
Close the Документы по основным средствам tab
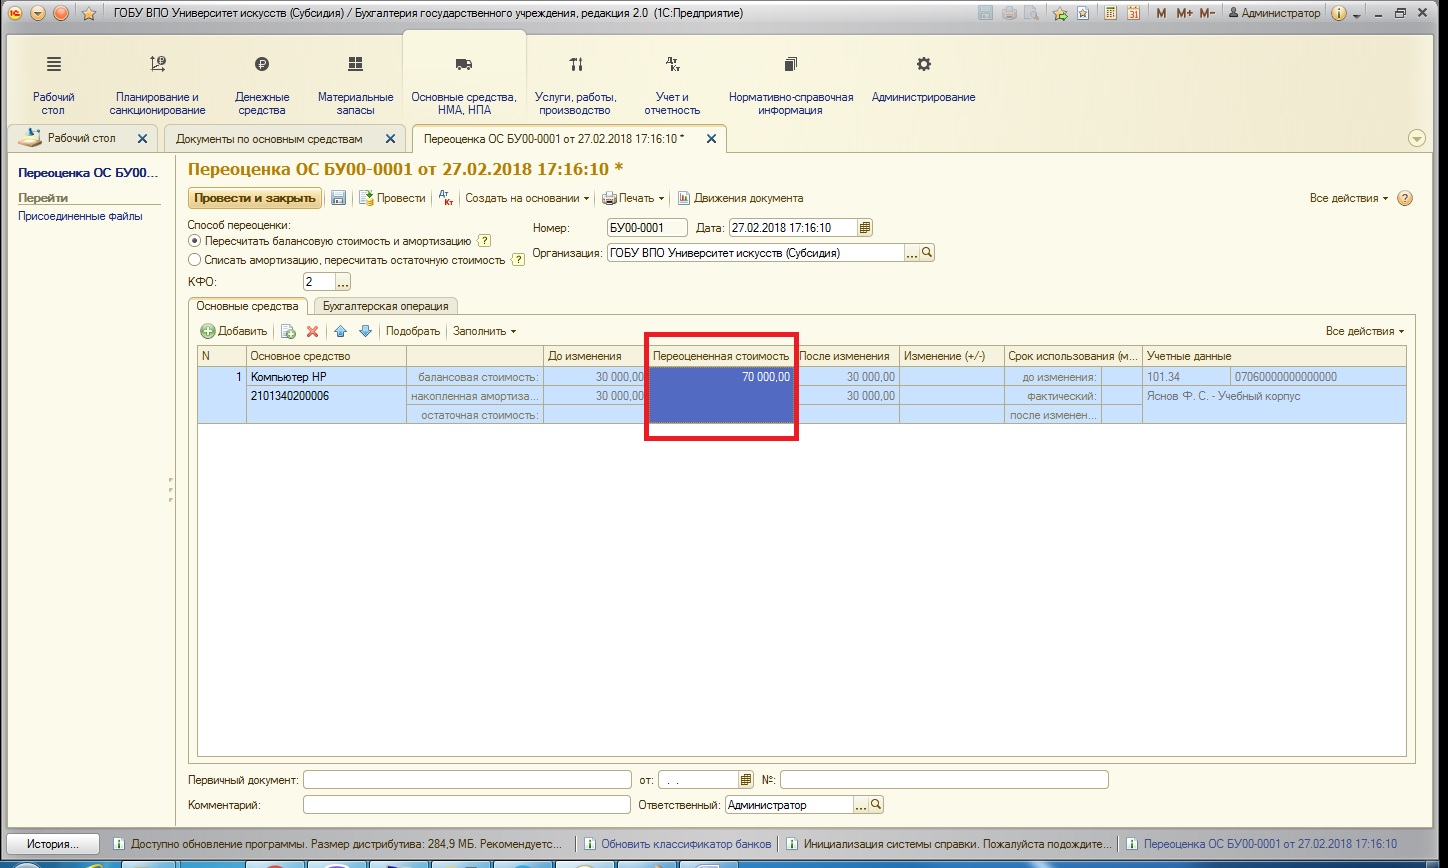(391, 139)
